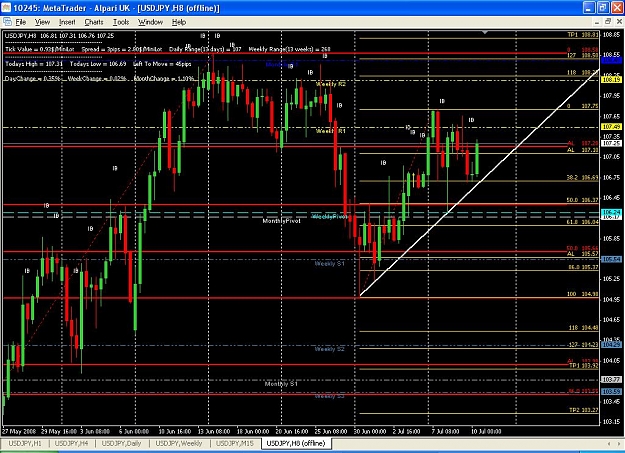Click the TP2 103.27 level label
625x453 pixels.
pos(584,410)
